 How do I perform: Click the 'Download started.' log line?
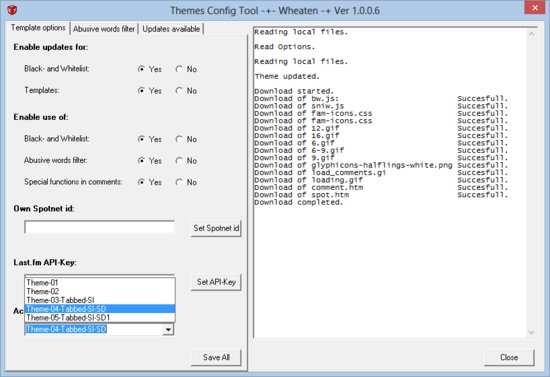[294, 91]
